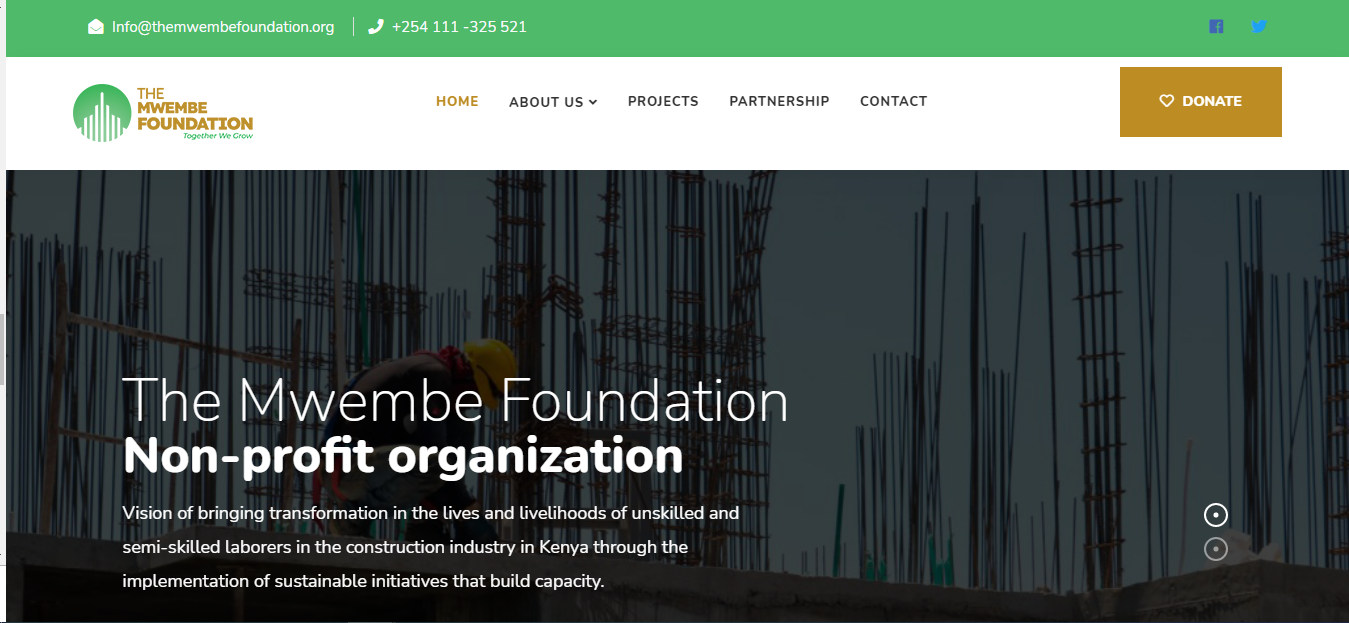Image resolution: width=1349 pixels, height=623 pixels.
Task: Click the heart icon on Donate button
Action: click(1166, 101)
